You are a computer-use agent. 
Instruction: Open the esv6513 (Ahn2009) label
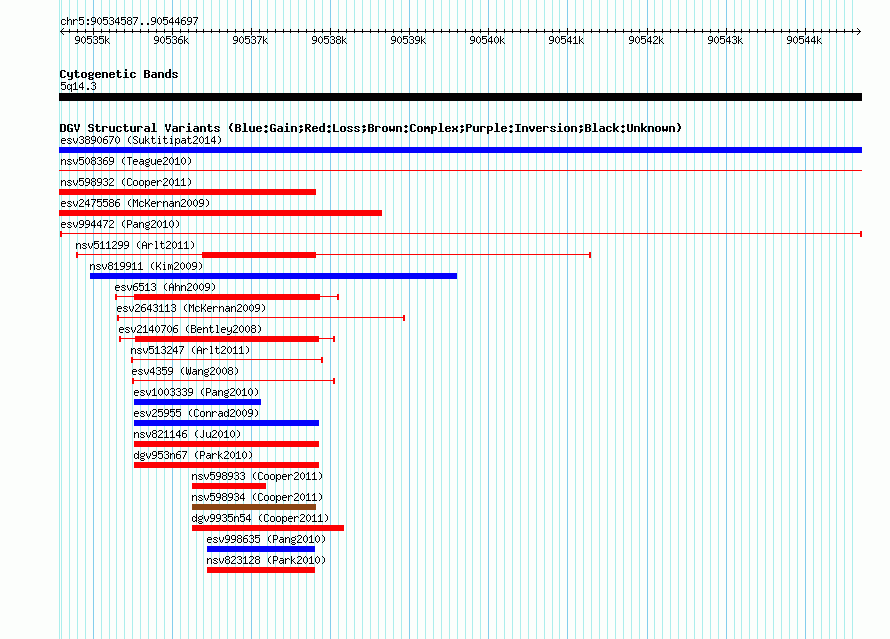click(165, 287)
